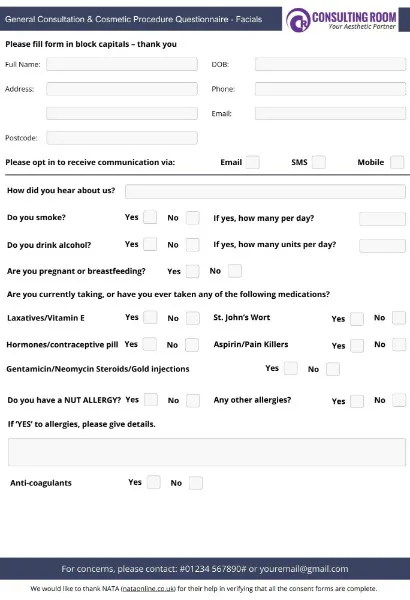410x600 pixels.
Task: Open the nataonline.co.uk link
Action: coord(149,589)
